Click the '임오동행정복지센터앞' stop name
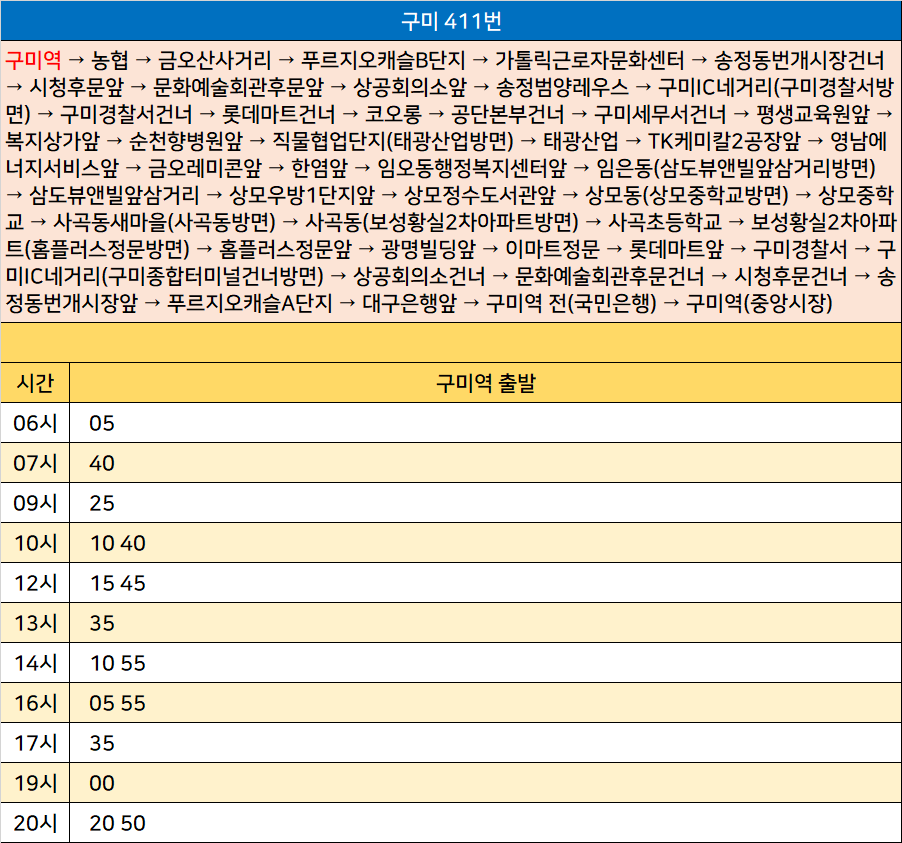 point(472,168)
